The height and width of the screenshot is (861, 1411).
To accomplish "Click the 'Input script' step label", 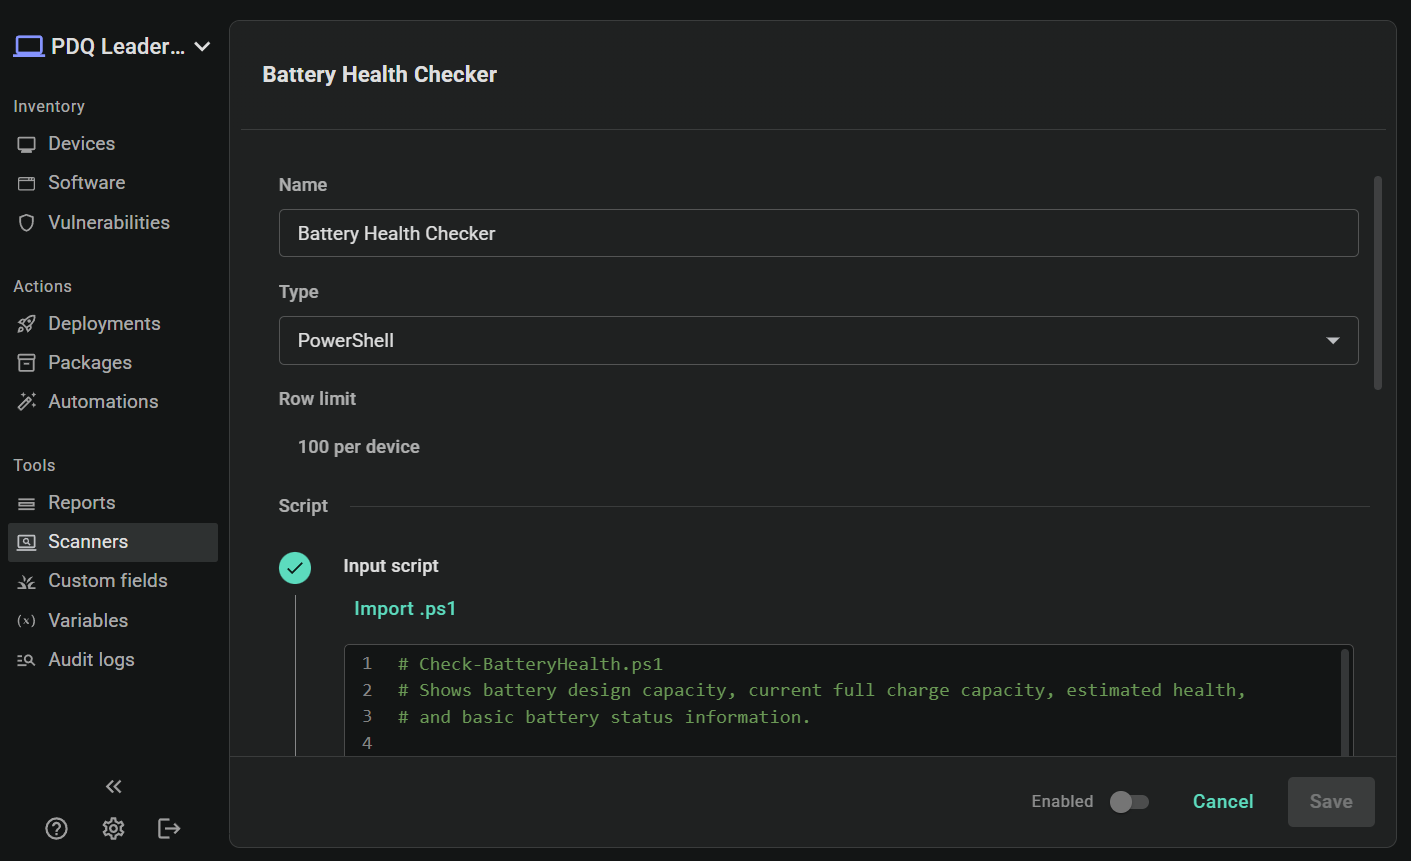I will [x=391, y=566].
